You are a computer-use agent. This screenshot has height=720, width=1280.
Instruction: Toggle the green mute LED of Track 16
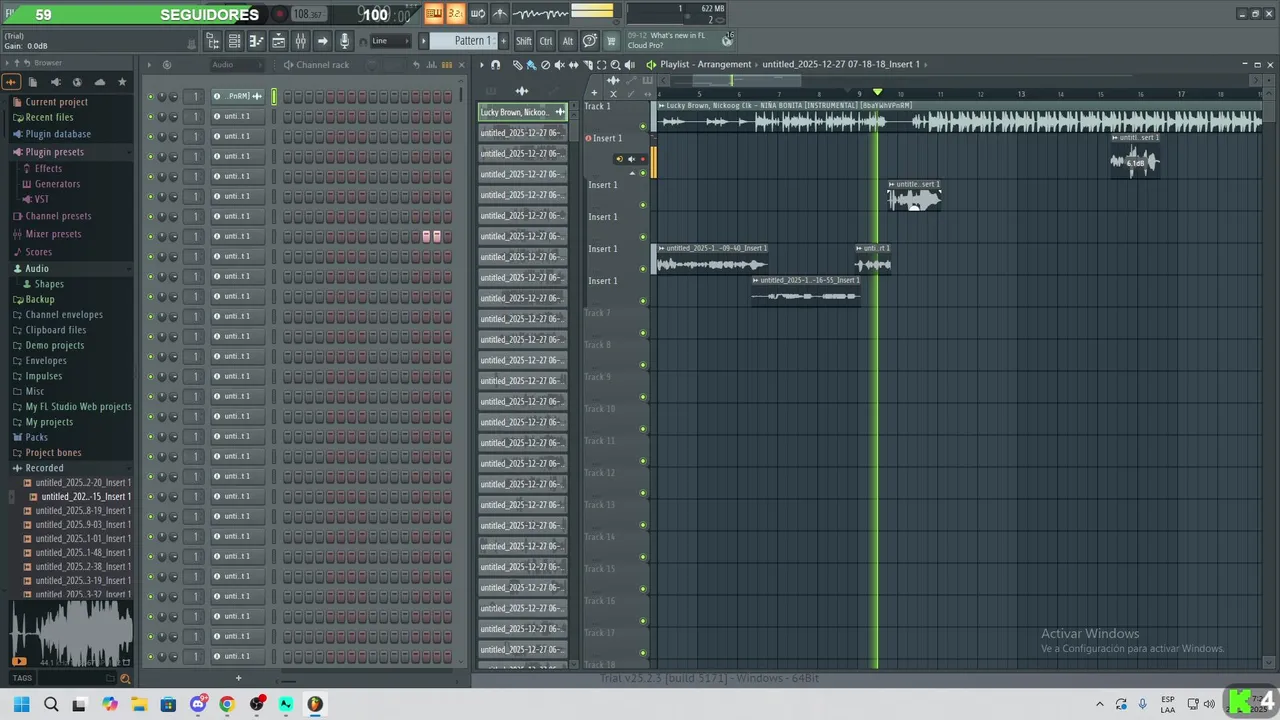[x=643, y=621]
